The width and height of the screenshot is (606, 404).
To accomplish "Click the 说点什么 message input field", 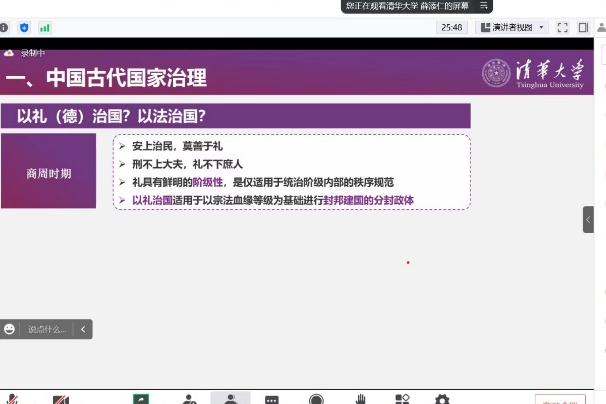I will click(x=47, y=328).
